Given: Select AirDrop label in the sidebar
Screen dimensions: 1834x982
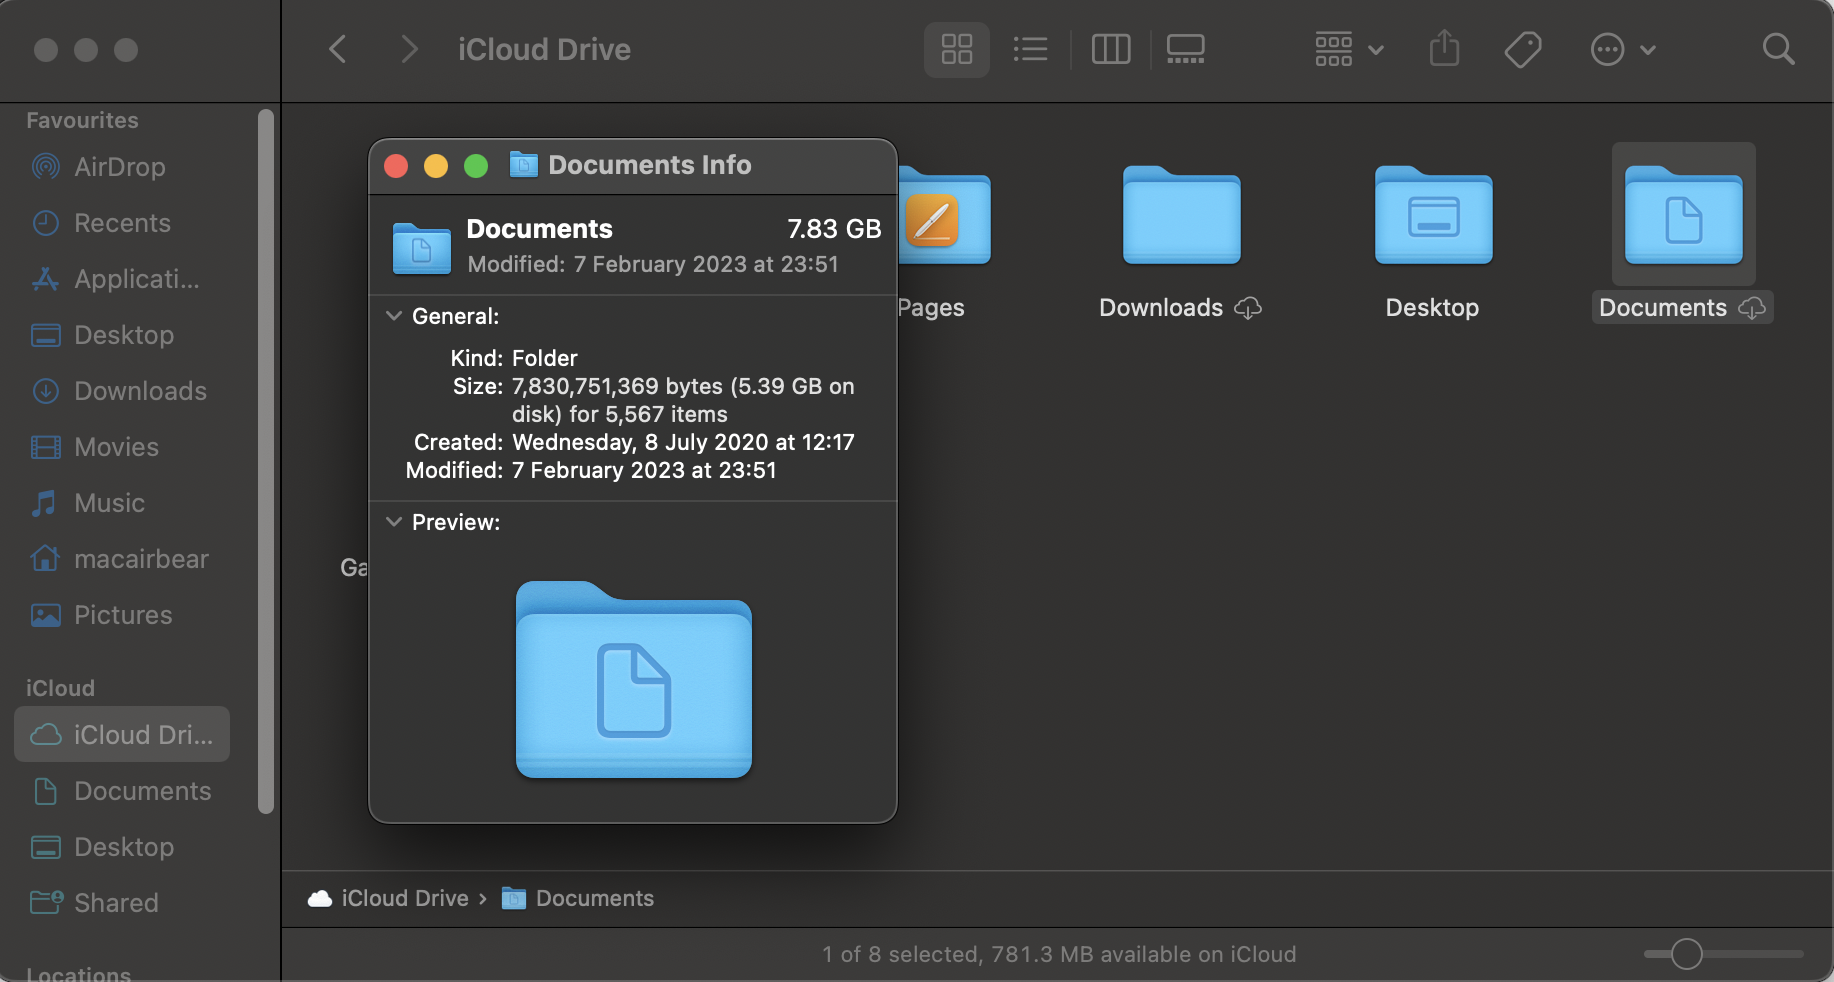Looking at the screenshot, I should coord(120,167).
